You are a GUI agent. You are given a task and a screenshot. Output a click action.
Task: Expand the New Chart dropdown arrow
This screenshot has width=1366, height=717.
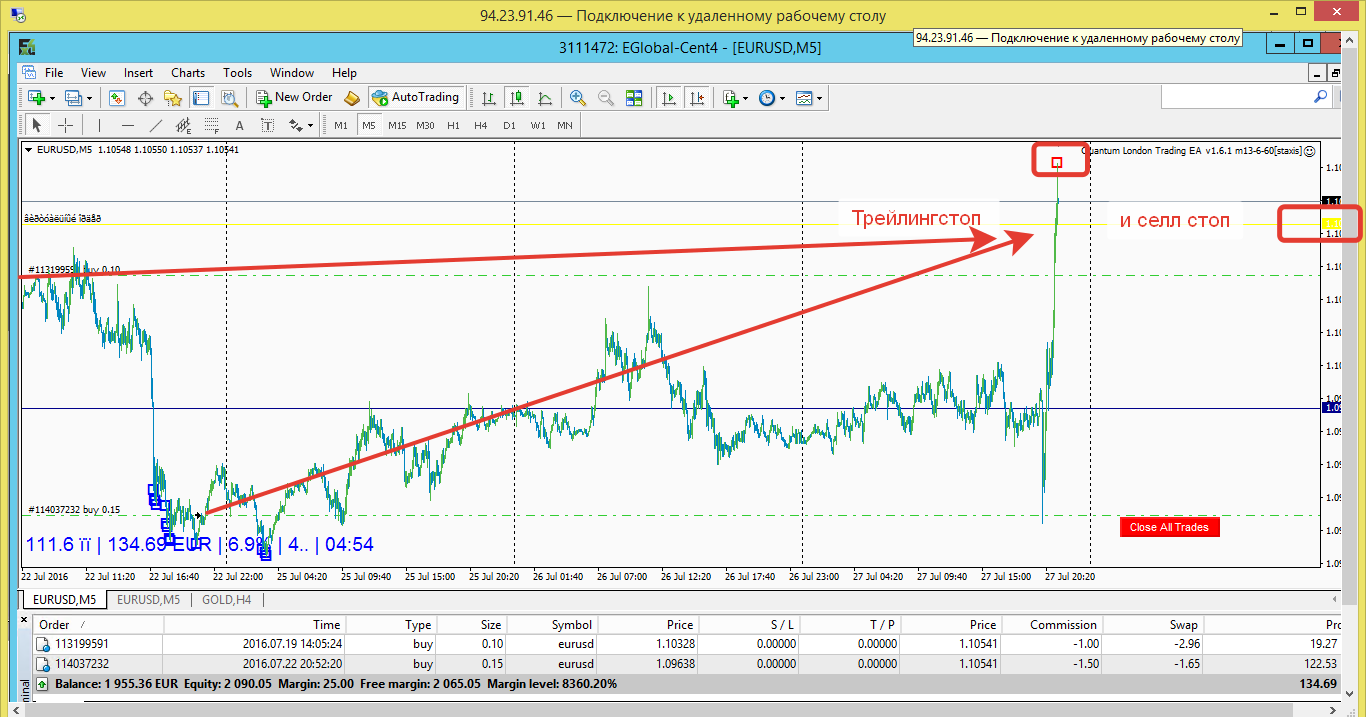pyautogui.click(x=52, y=98)
